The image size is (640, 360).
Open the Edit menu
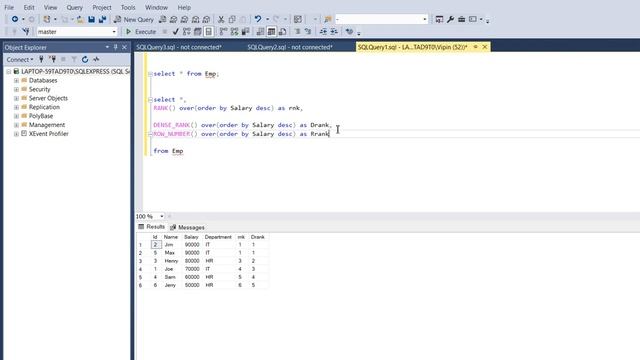tap(29, 7)
